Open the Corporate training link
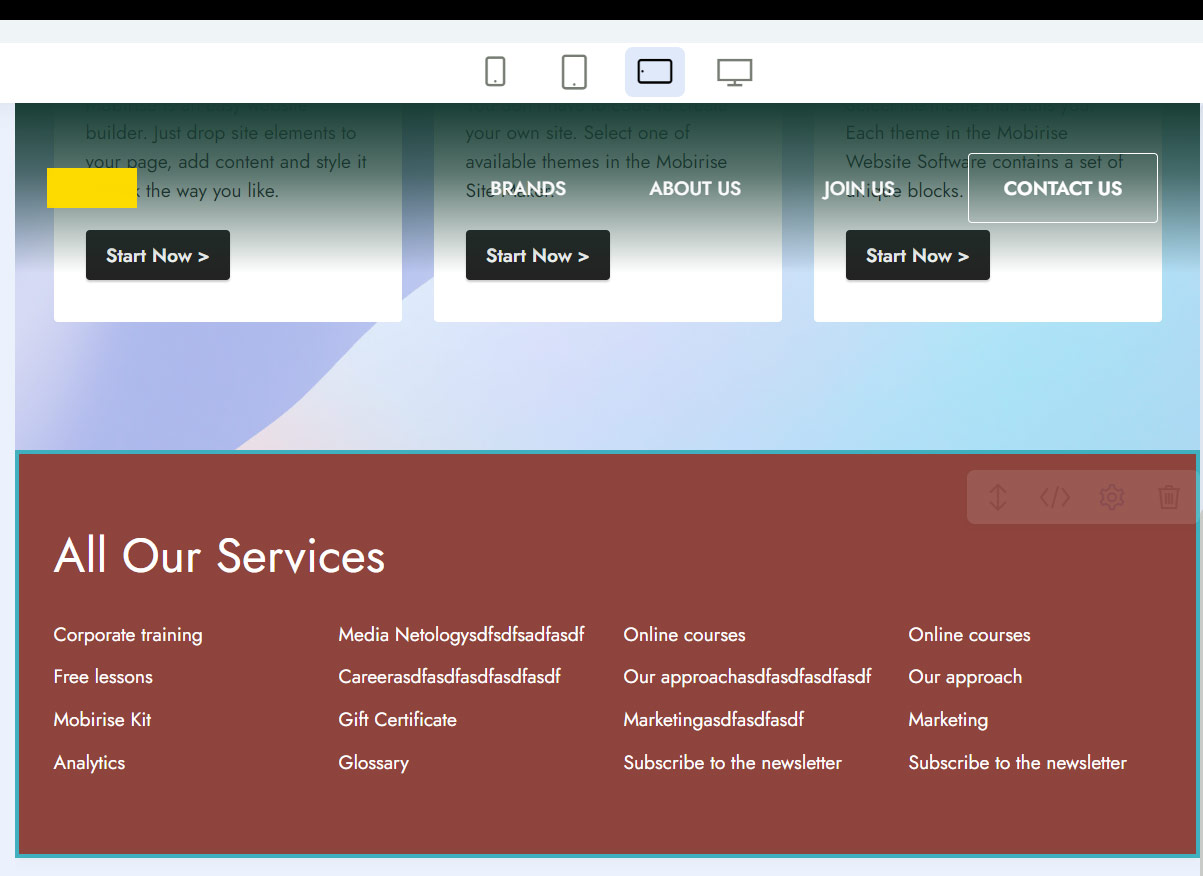Screen dimensions: 1203x876 [x=128, y=635]
